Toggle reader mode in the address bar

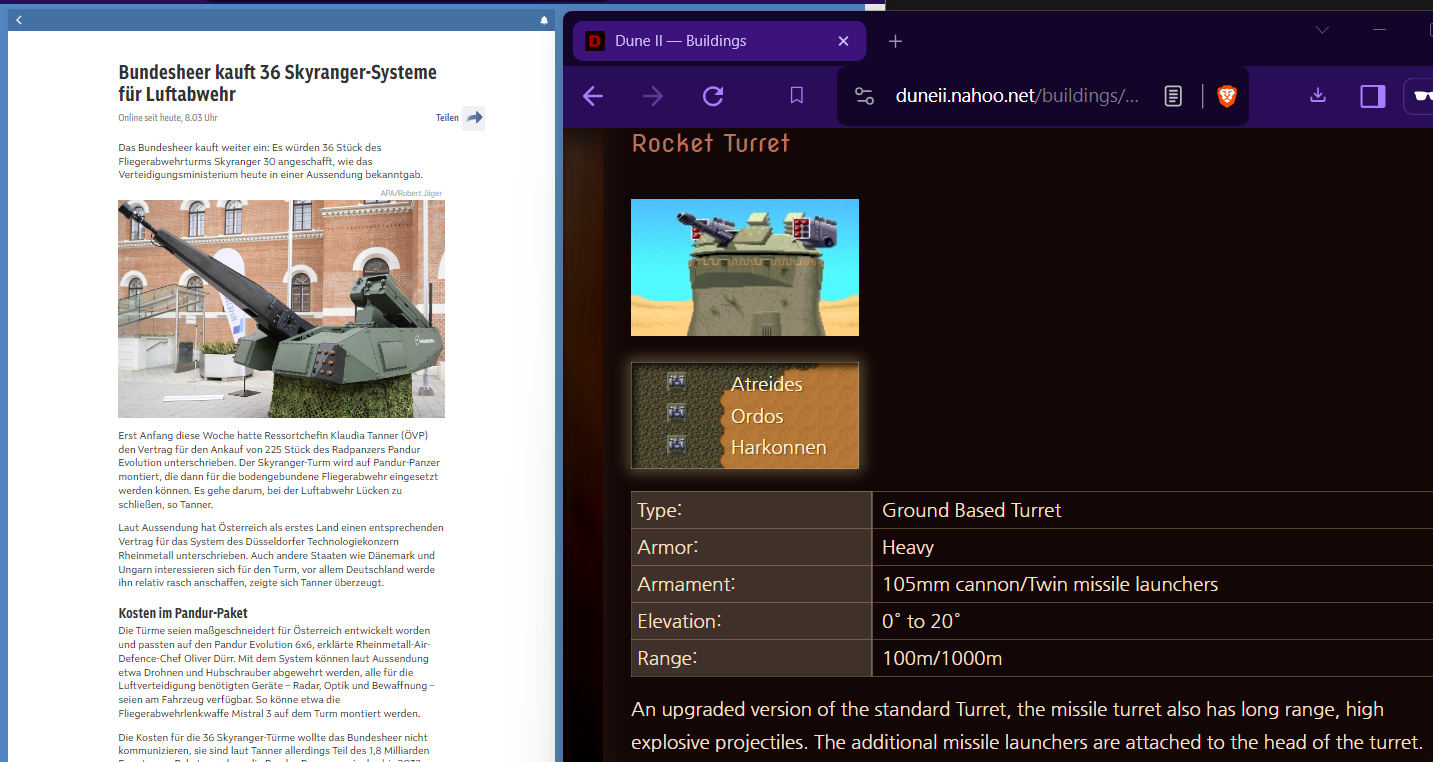[1174, 96]
